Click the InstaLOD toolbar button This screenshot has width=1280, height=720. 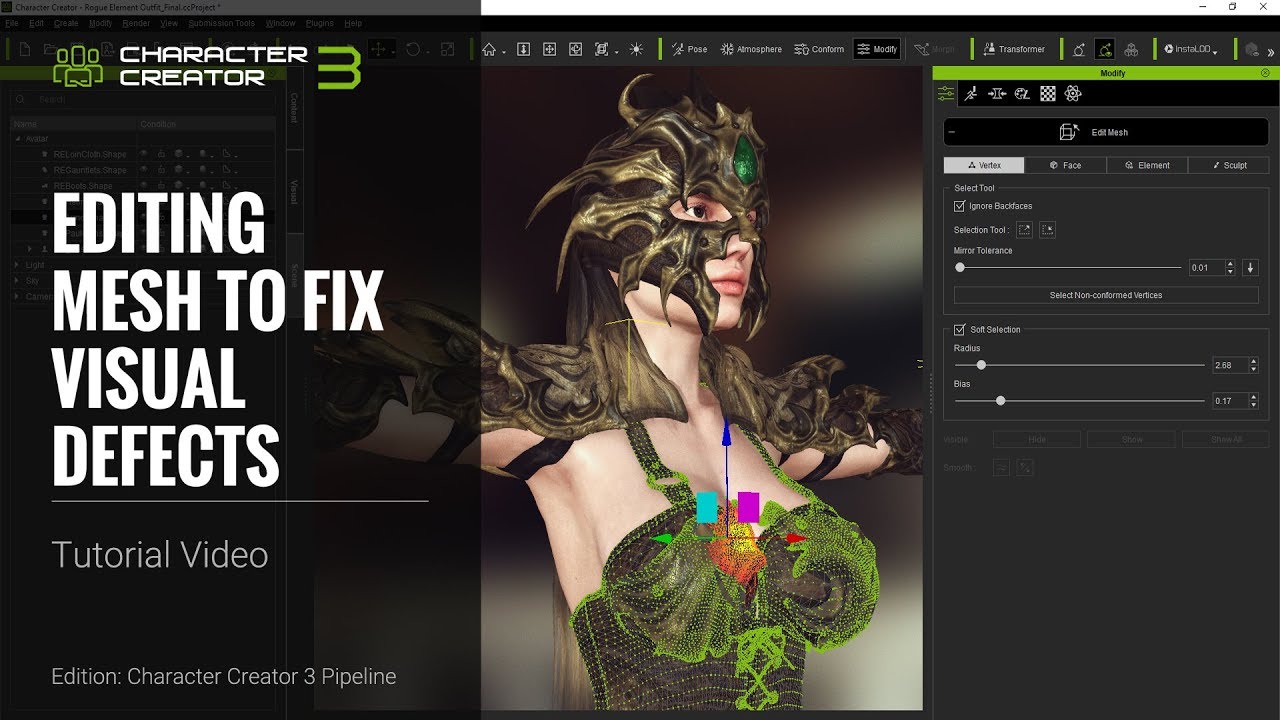[1190, 49]
